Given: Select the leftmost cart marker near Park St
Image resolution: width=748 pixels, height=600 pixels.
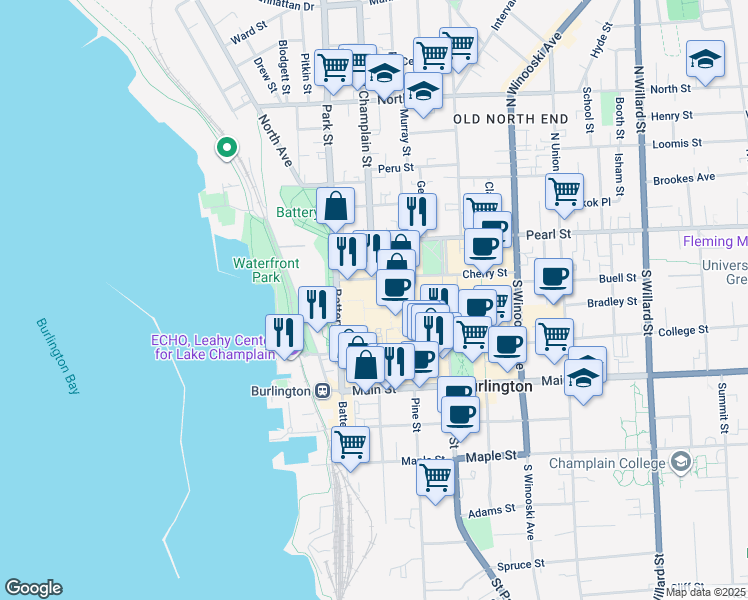Looking at the screenshot, I should [x=333, y=69].
